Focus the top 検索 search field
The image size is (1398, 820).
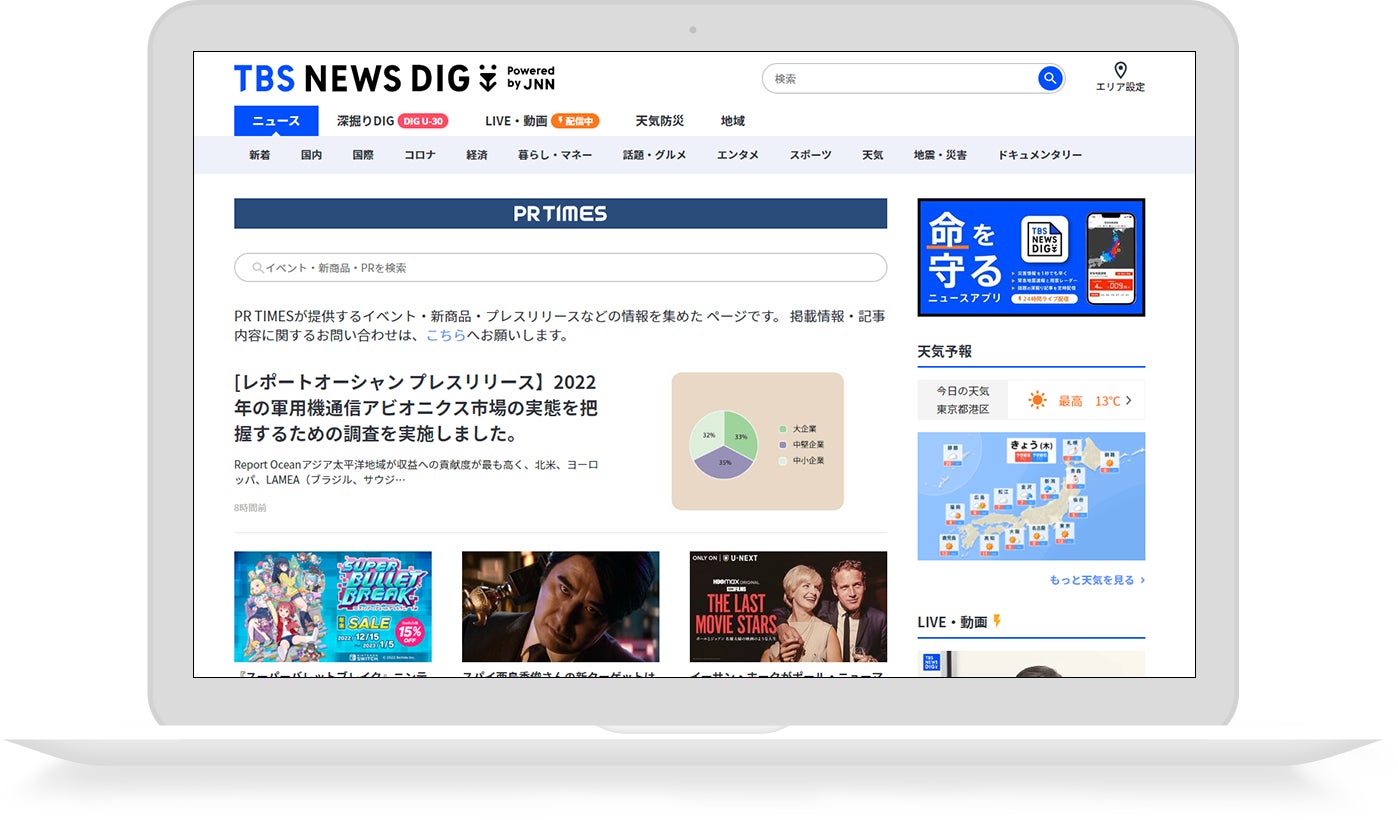pyautogui.click(x=900, y=78)
